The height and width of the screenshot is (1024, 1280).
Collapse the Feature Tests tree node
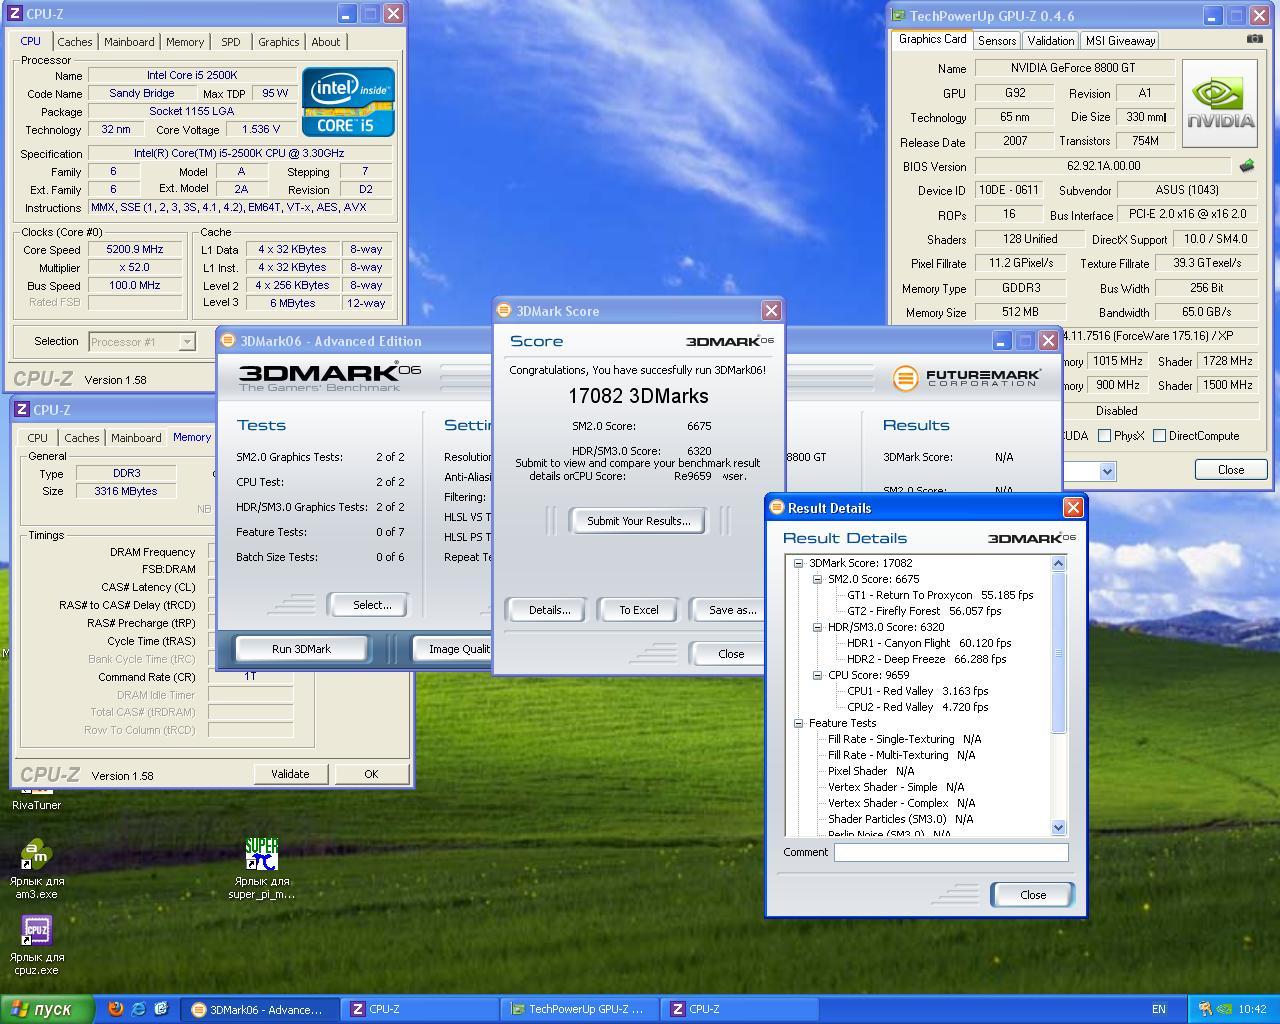pyautogui.click(x=798, y=723)
